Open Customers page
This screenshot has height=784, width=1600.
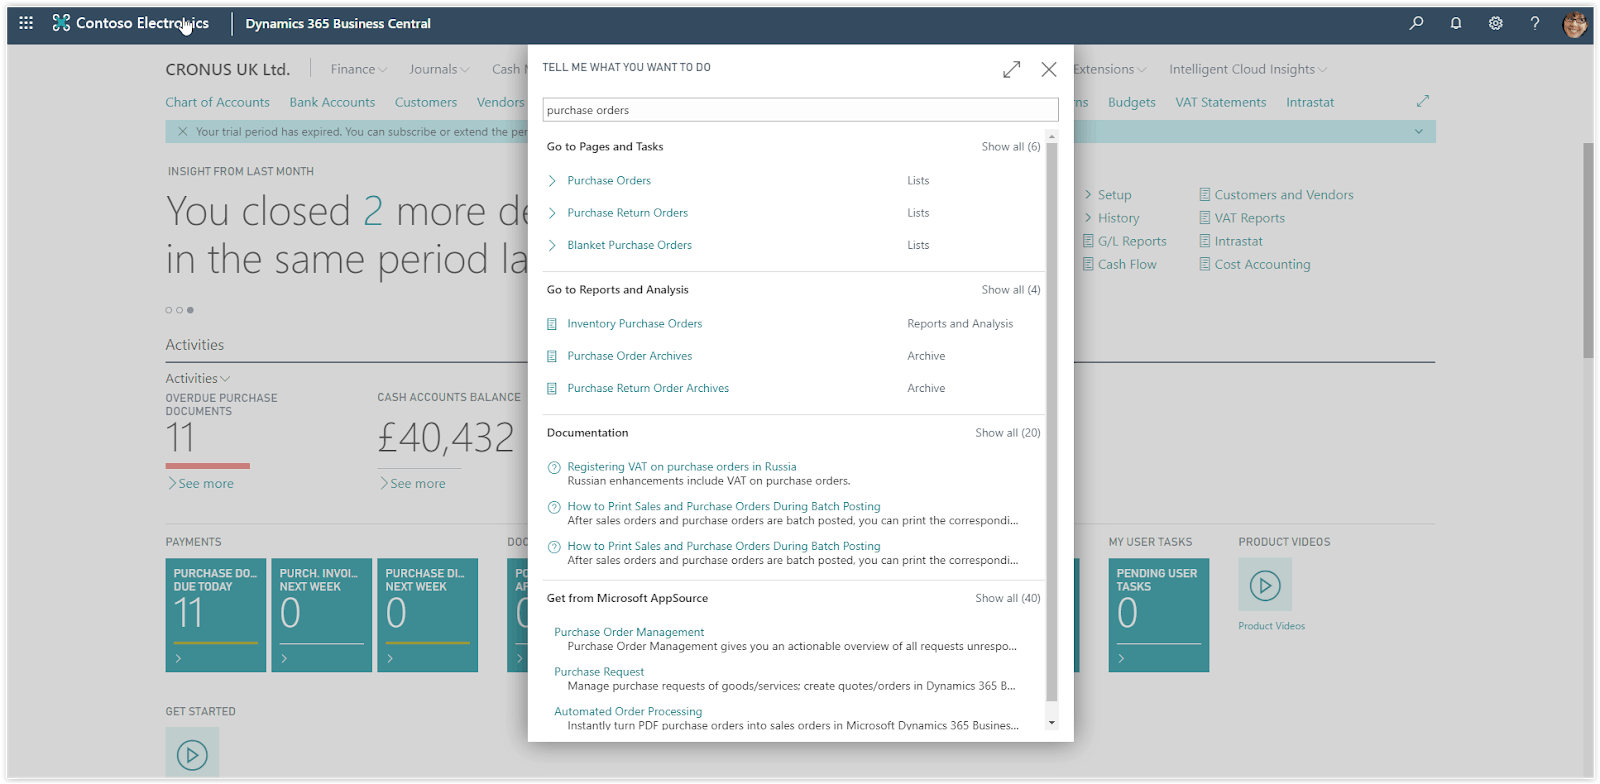(x=425, y=102)
